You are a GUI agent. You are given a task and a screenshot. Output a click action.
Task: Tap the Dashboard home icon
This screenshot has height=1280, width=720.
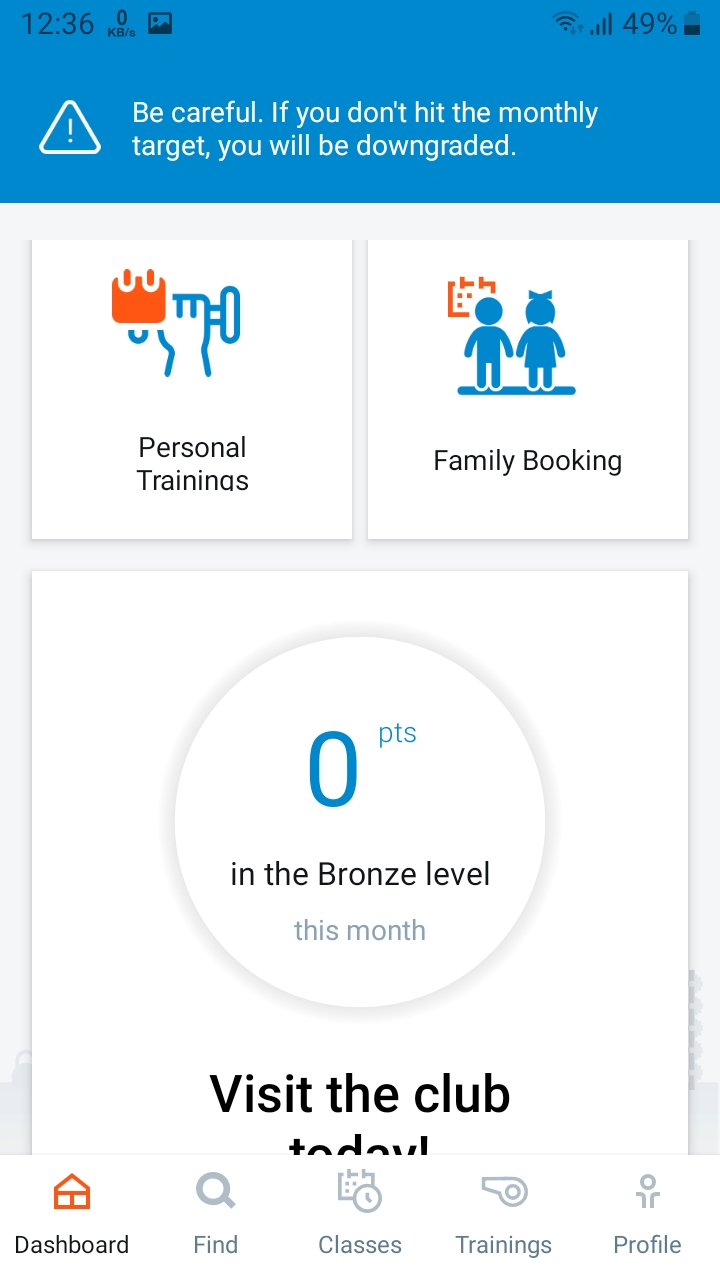[72, 1192]
